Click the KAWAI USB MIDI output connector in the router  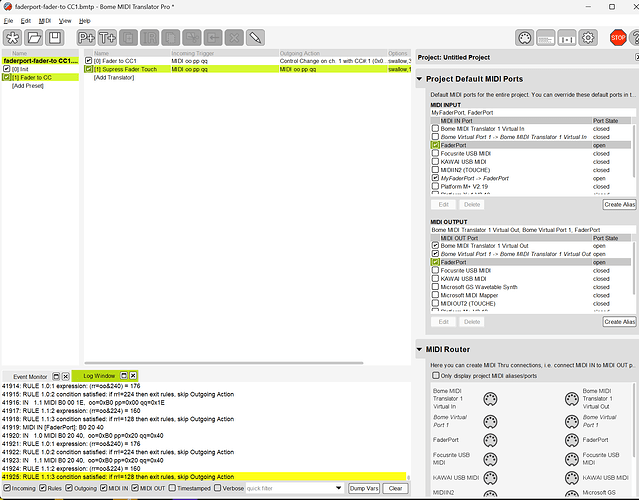tap(572, 478)
